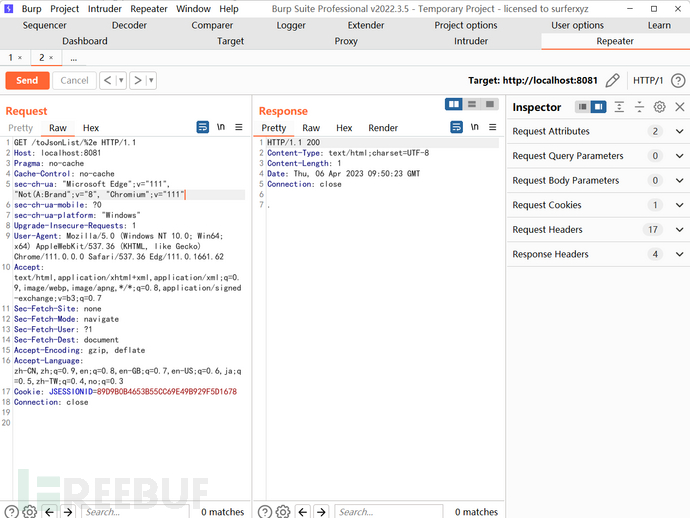Screen dimensions: 690x518
Task: Switch Response view to Raw
Action: [x=311, y=128]
